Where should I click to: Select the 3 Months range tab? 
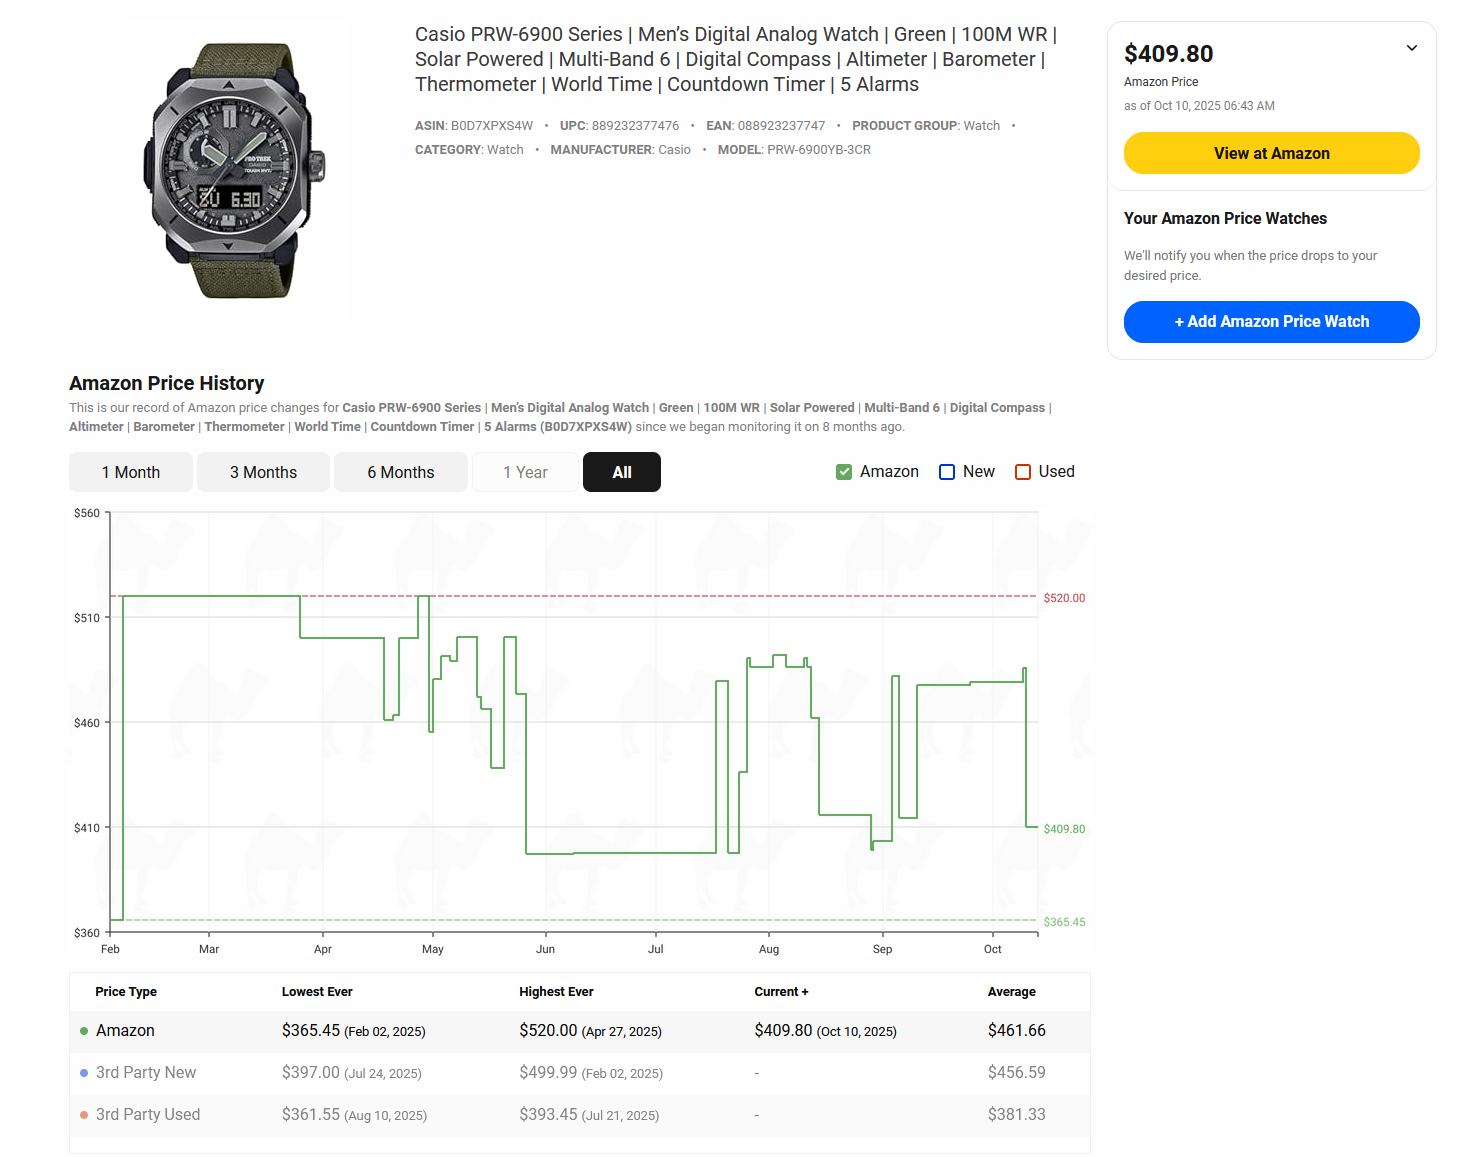click(x=263, y=472)
